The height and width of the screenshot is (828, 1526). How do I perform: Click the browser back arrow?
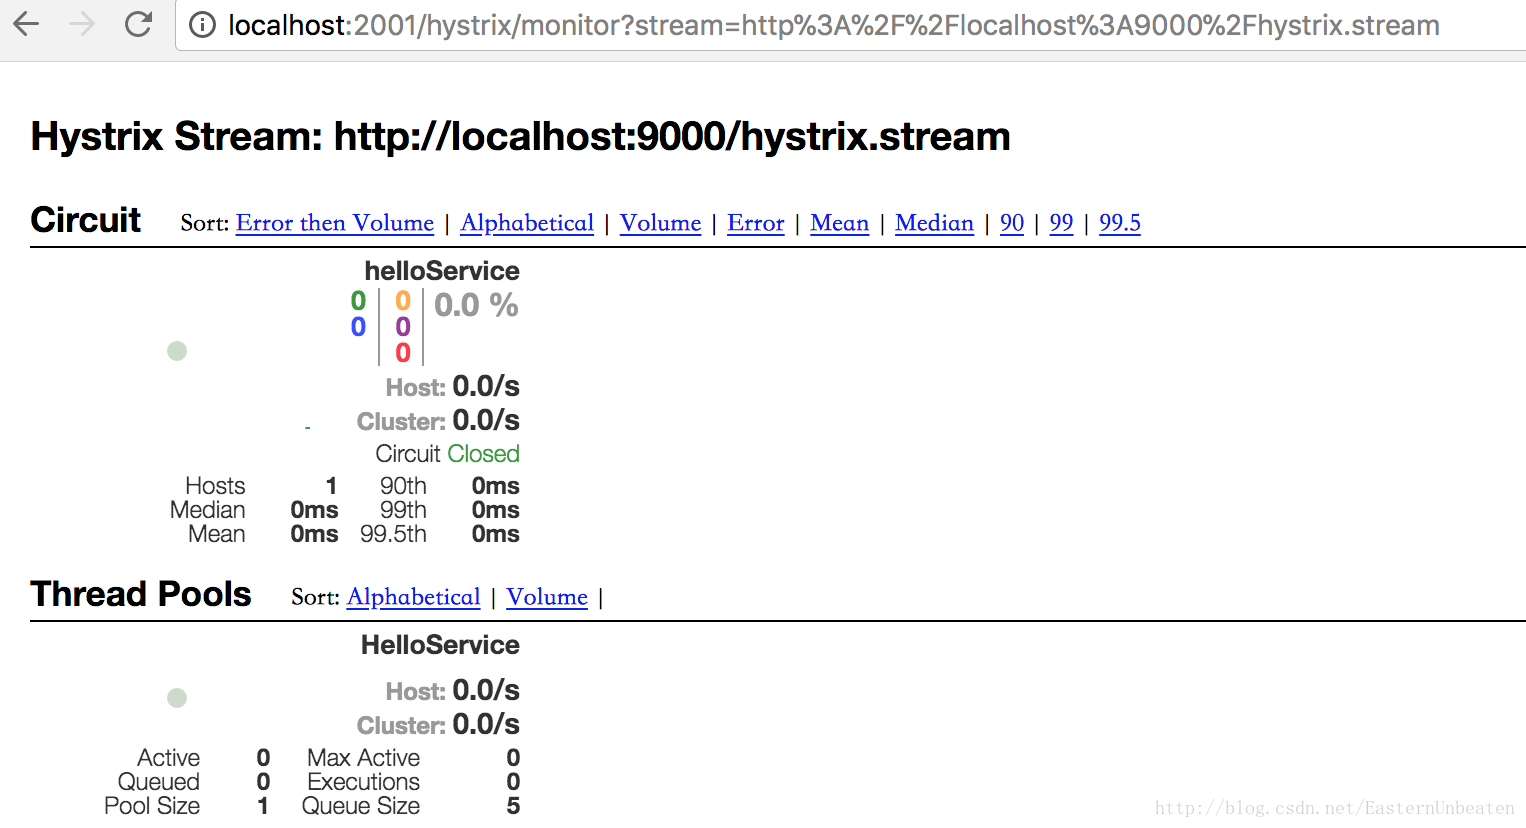click(x=27, y=24)
